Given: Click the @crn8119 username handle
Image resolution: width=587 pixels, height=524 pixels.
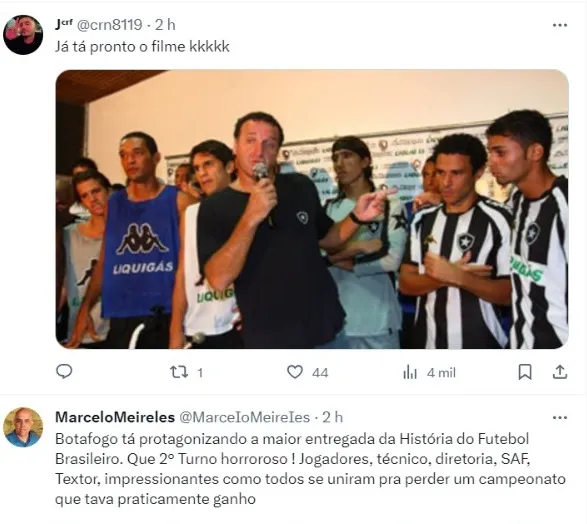Looking at the screenshot, I should (110, 25).
